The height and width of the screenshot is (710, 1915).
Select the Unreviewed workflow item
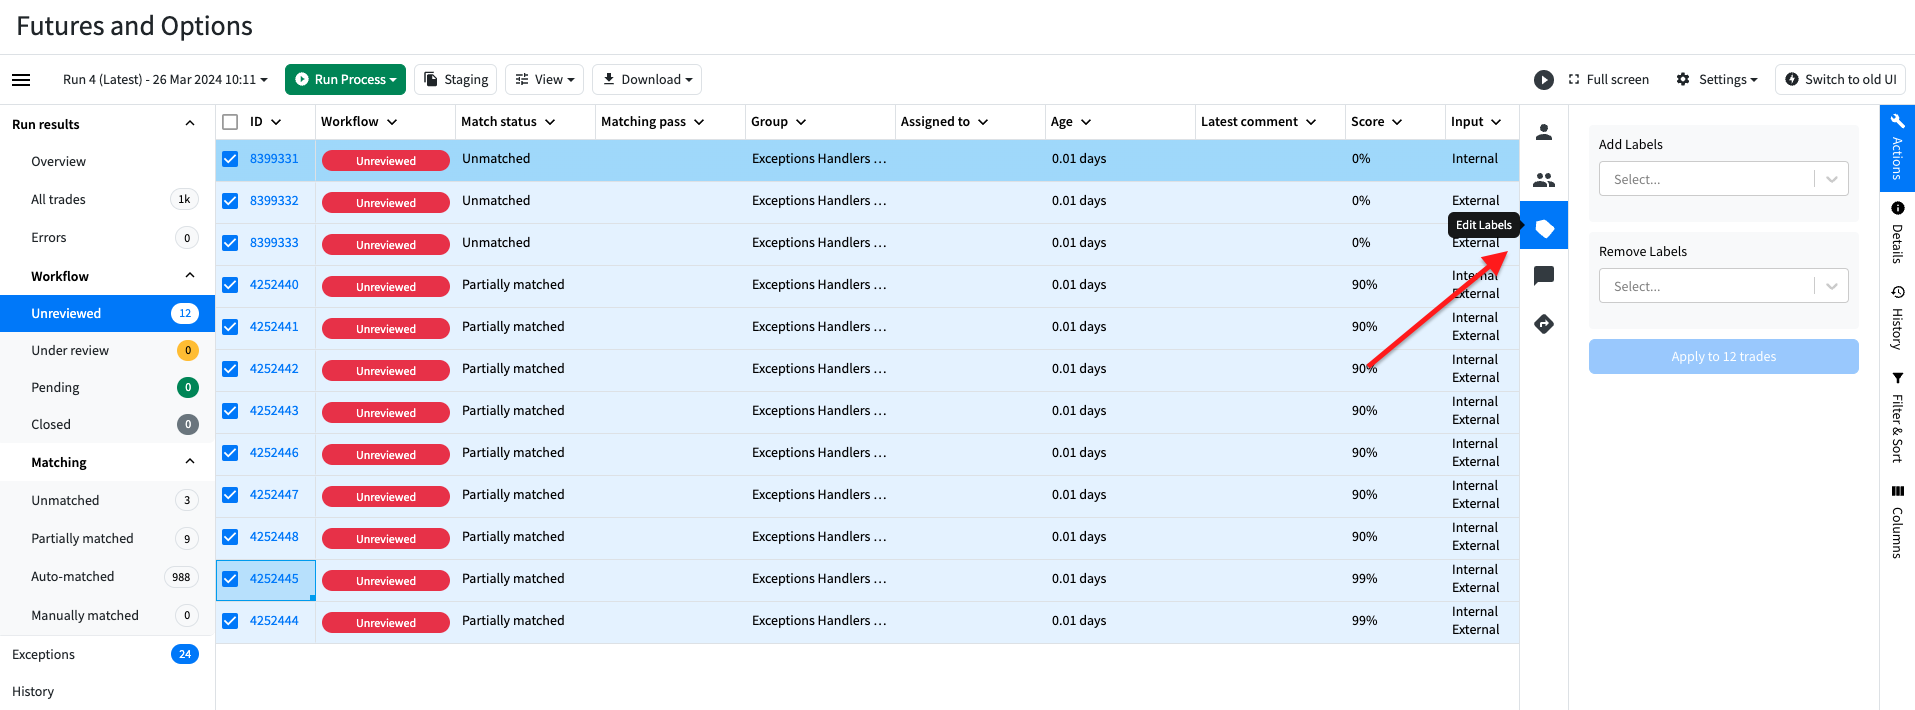point(107,313)
